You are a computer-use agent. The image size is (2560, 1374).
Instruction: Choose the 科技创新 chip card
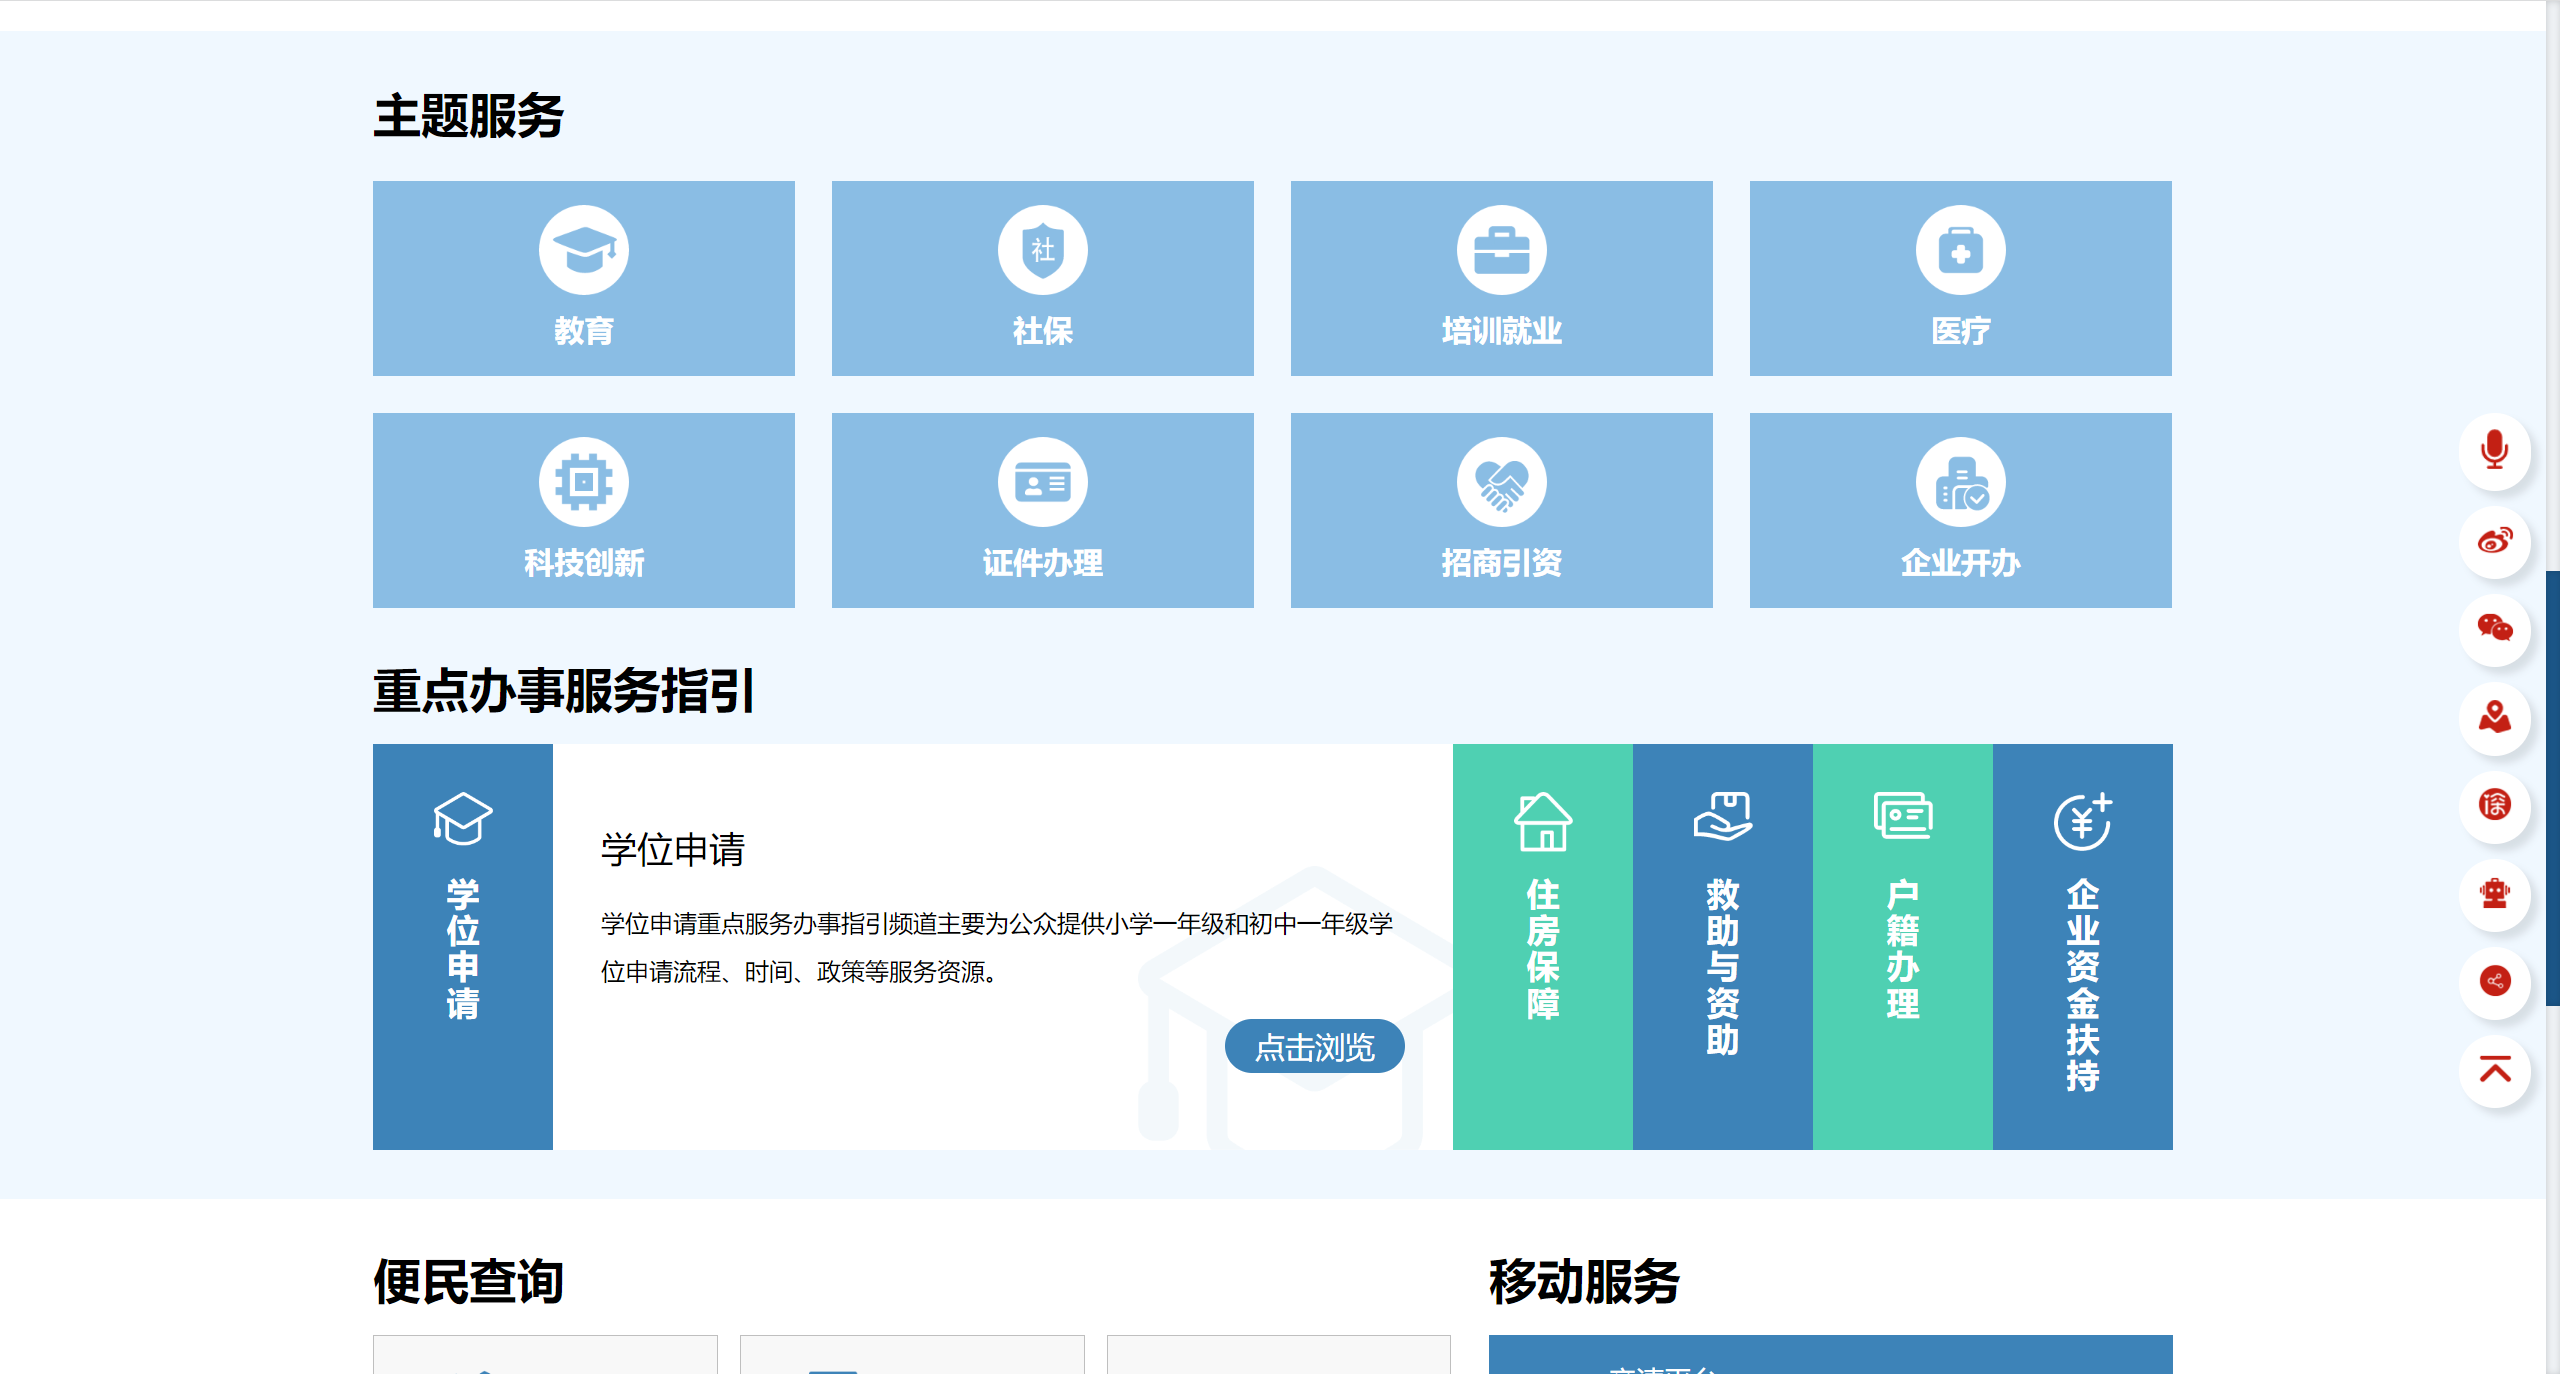click(583, 510)
